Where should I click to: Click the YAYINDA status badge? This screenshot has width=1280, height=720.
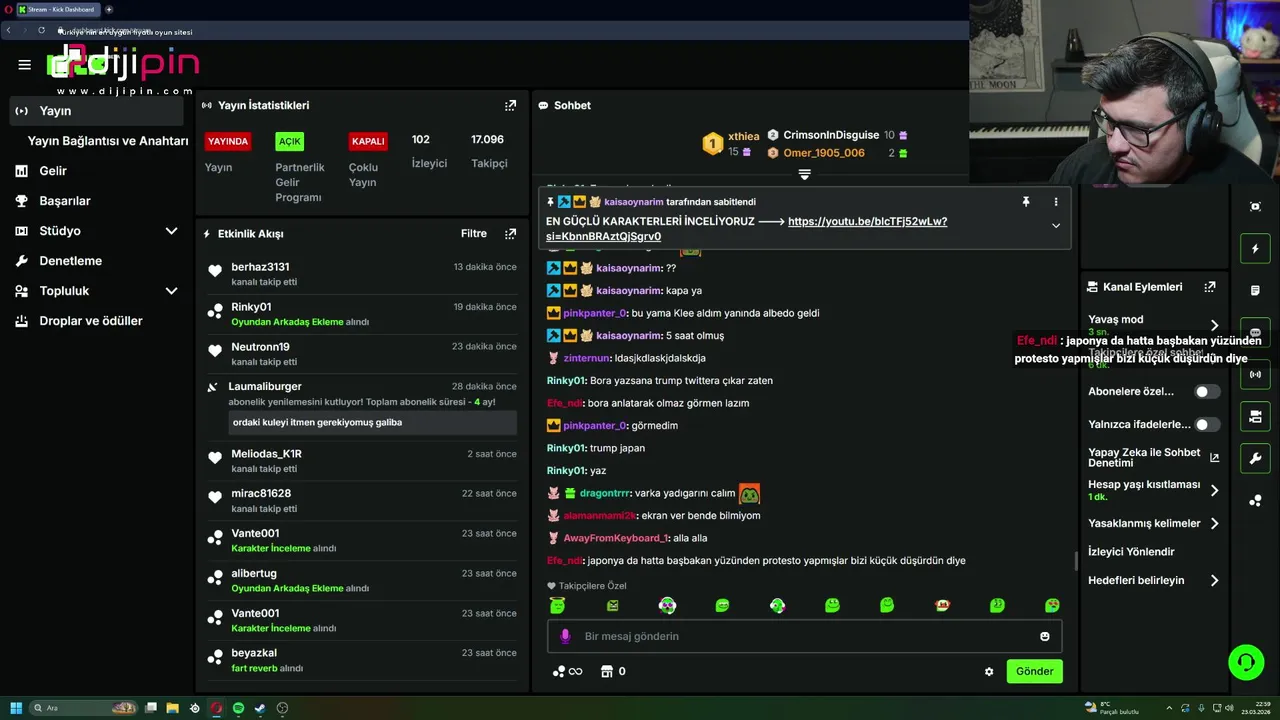pyautogui.click(x=228, y=141)
